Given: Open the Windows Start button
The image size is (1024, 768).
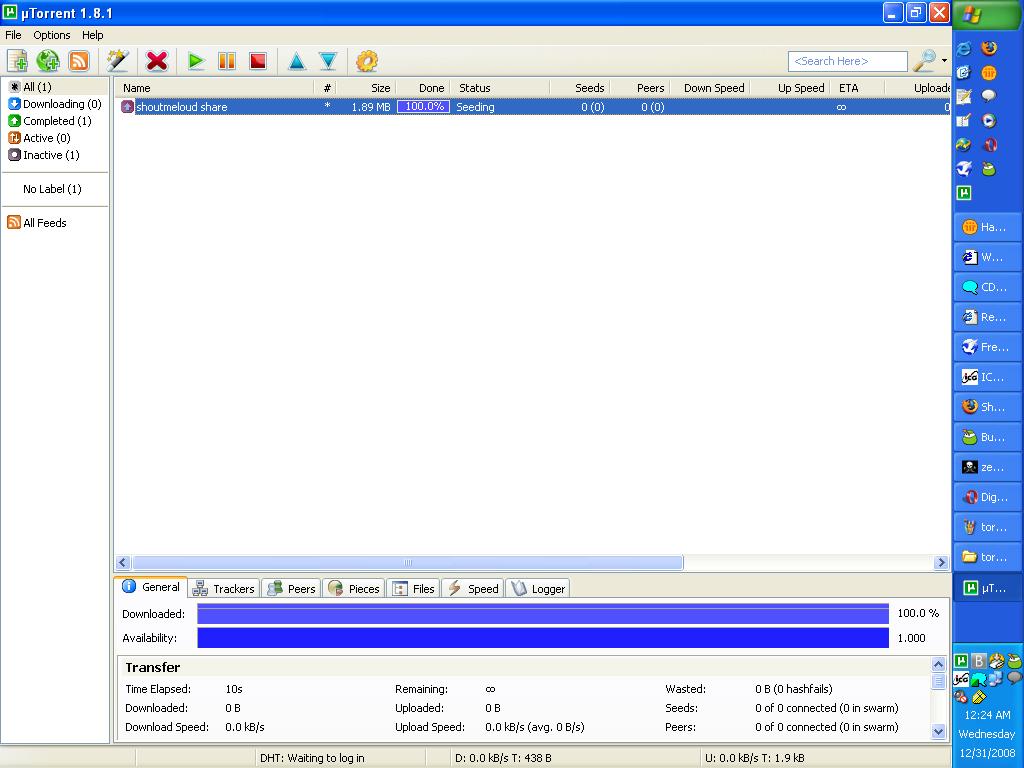Looking at the screenshot, I should click(x=987, y=15).
